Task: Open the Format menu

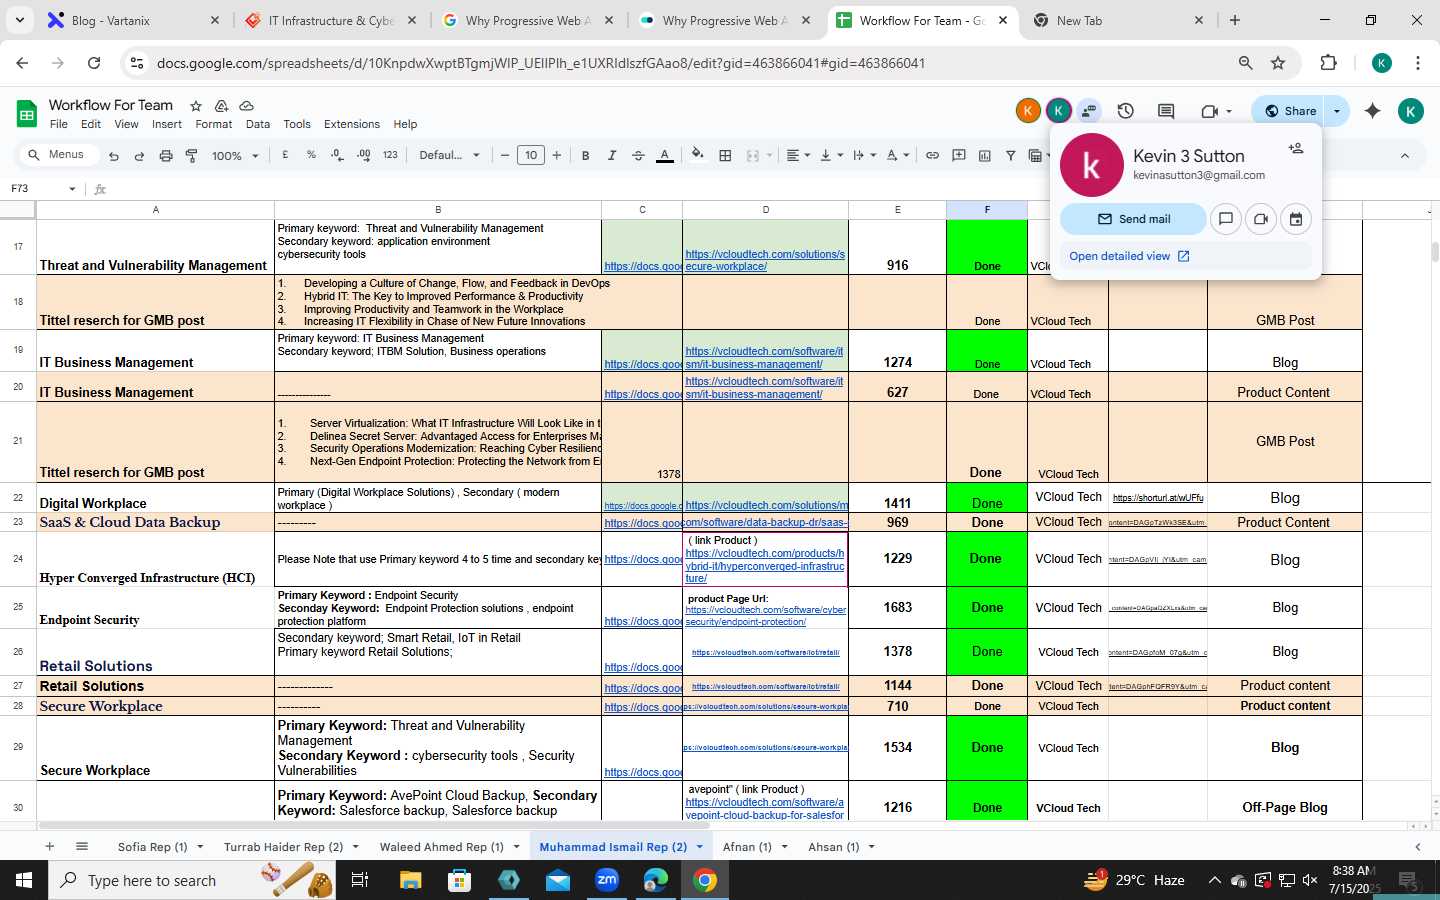Action: (213, 124)
